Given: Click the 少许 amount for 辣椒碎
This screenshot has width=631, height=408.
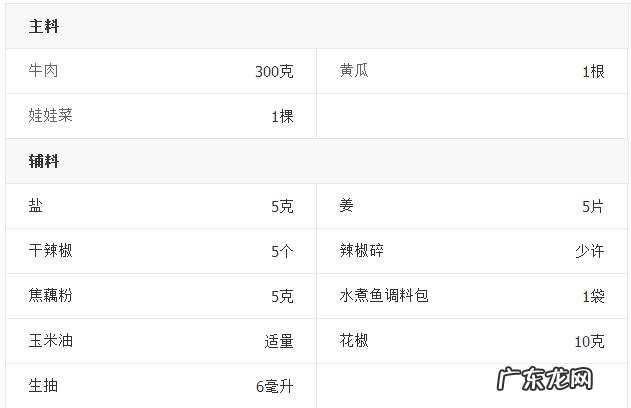Looking at the screenshot, I should tap(589, 251).
